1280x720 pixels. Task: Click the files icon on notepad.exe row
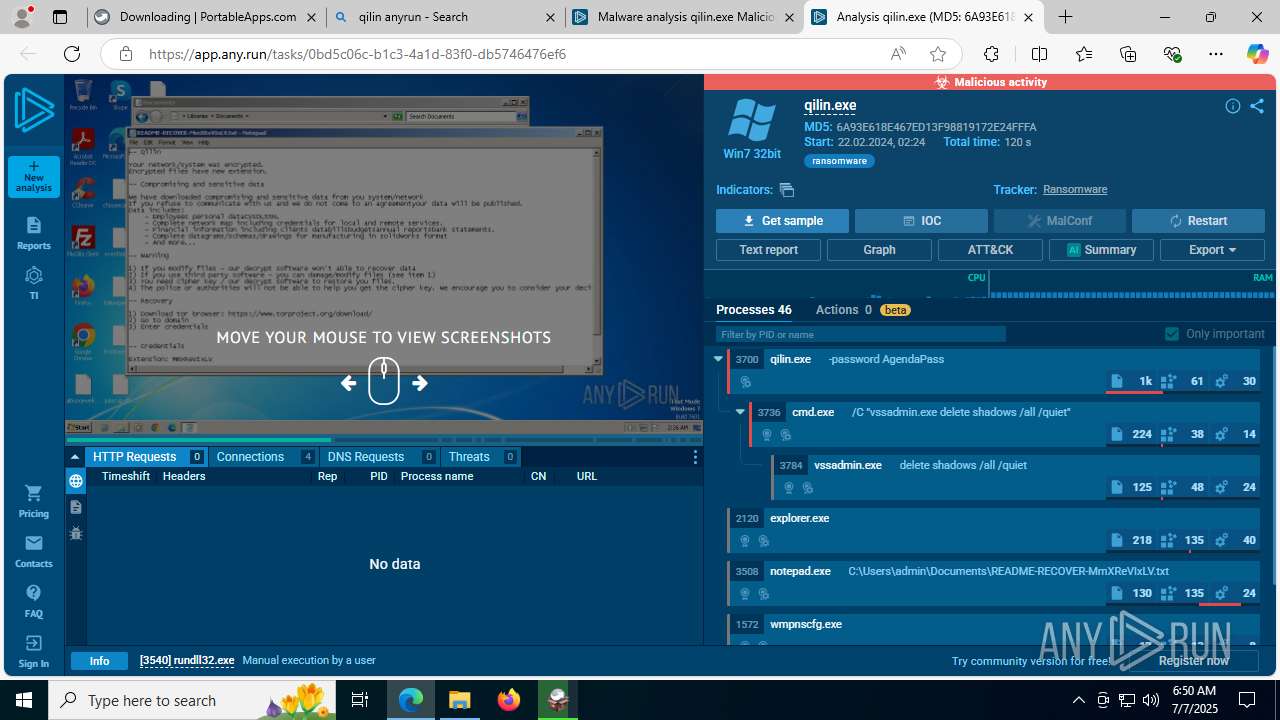(x=1117, y=593)
